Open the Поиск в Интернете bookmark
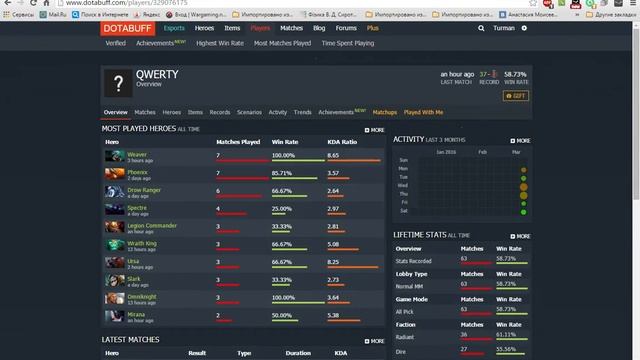Viewport: 640px width, 360px height. click(100, 15)
